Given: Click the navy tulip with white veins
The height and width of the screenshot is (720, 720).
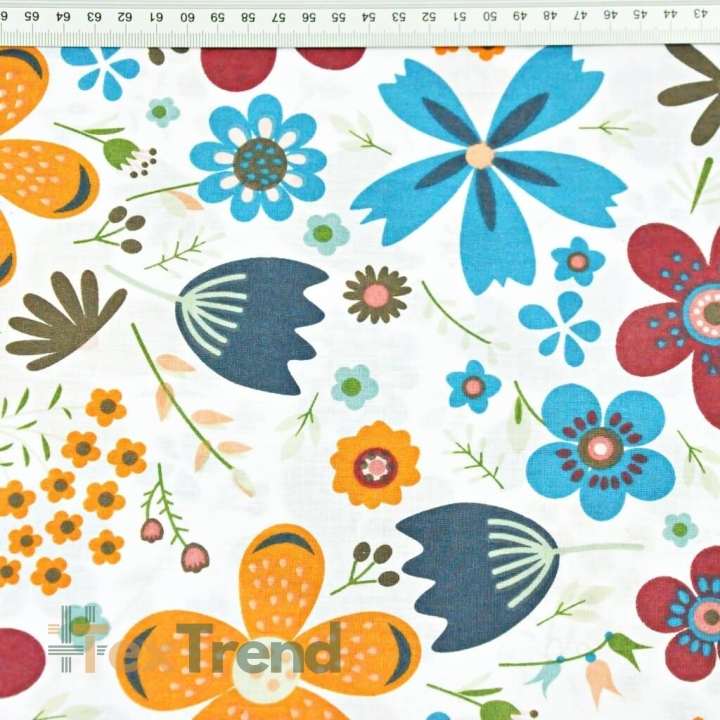Looking at the screenshot, I should pyautogui.click(x=253, y=325).
